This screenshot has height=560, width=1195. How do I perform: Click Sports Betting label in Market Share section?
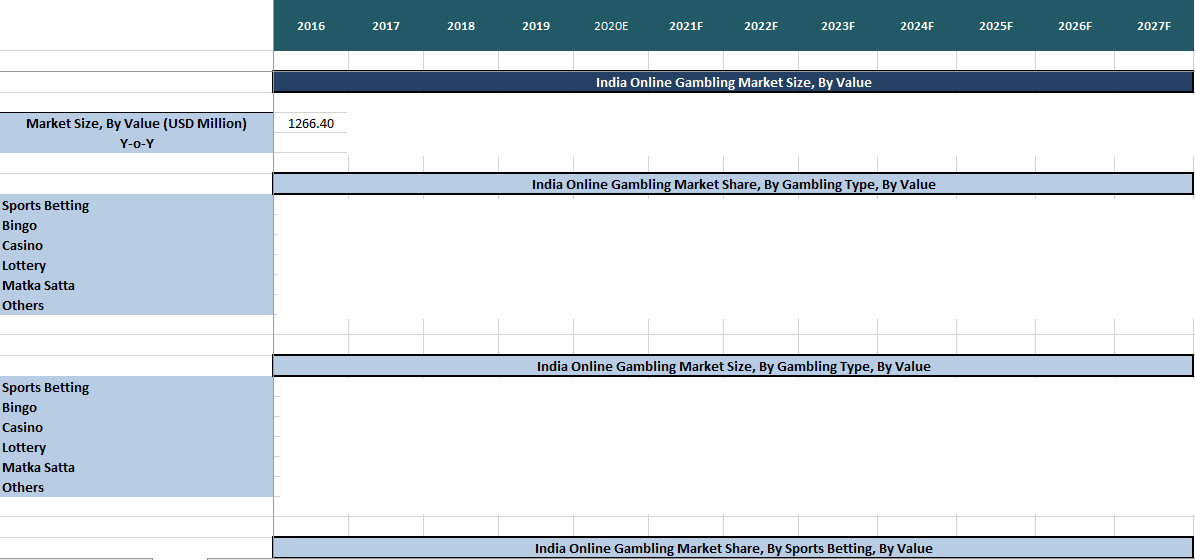pyautogui.click(x=46, y=206)
